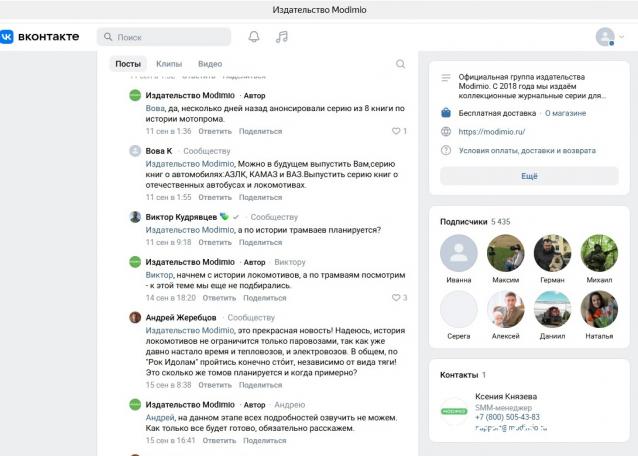Click Поделиться under 11 сен в 1:36 comment
Viewport: 638px width, 456px height.
click(x=260, y=131)
